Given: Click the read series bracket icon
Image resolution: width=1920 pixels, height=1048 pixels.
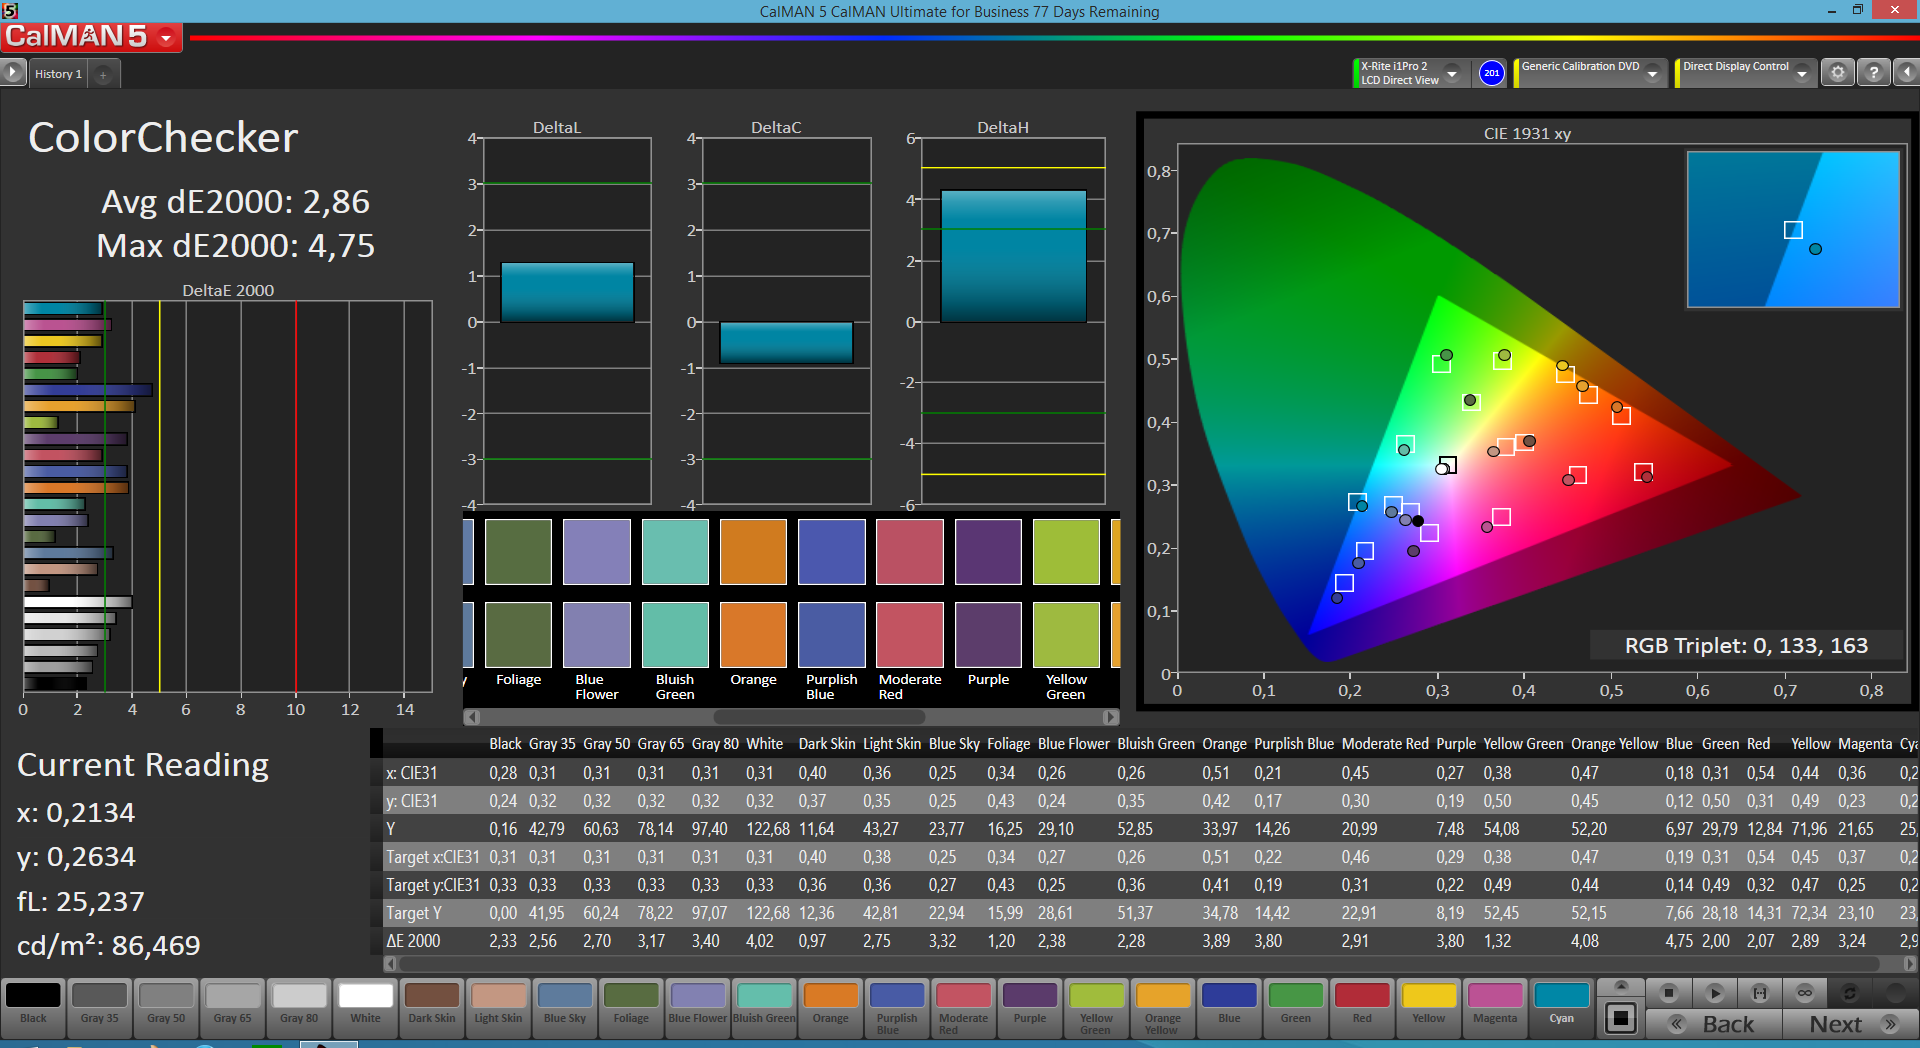Looking at the screenshot, I should 1759,993.
